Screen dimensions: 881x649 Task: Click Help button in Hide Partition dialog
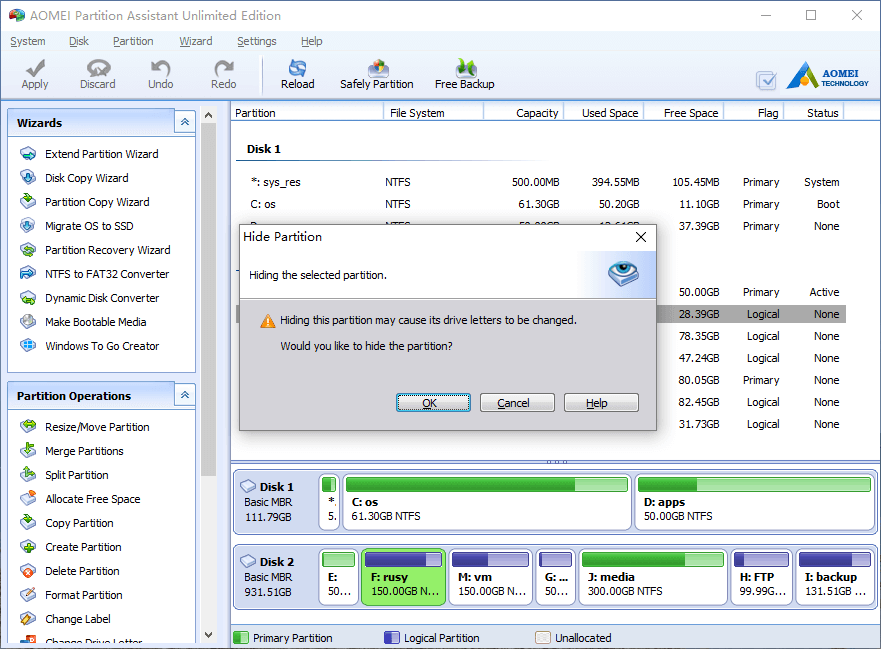[601, 403]
